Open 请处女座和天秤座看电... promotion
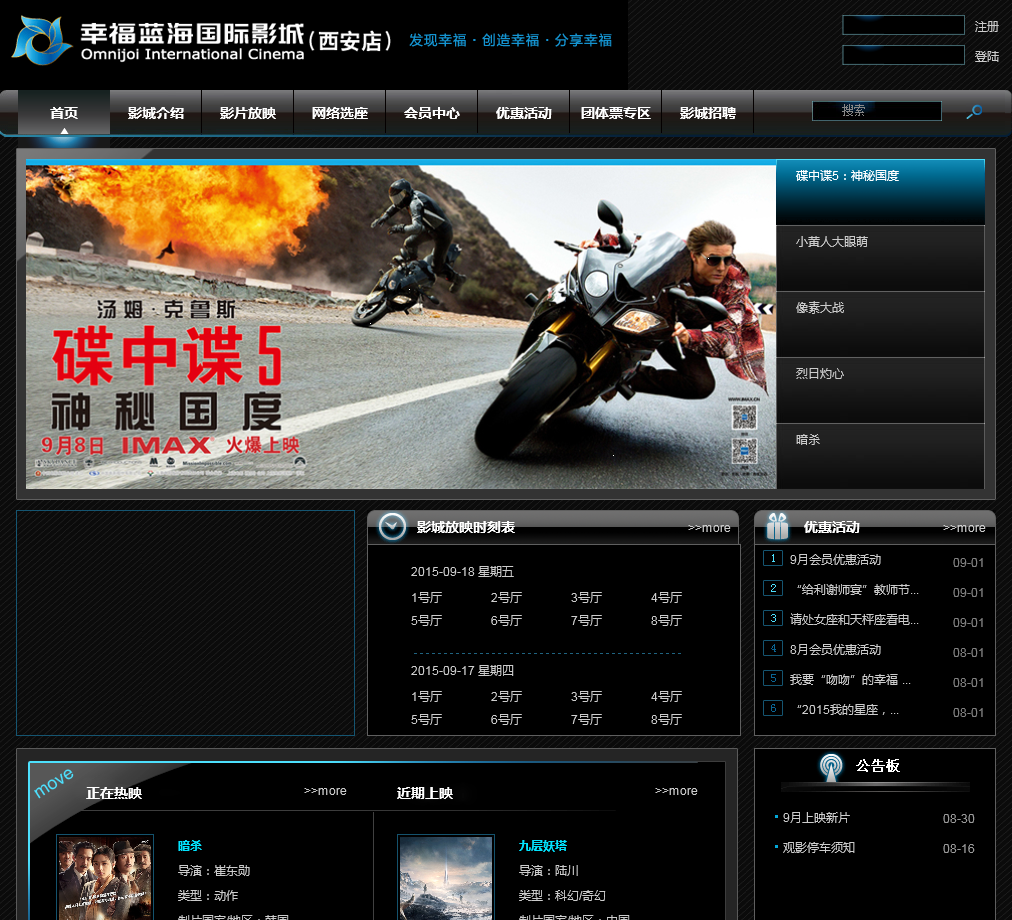Image resolution: width=1012 pixels, height=920 pixels. click(854, 619)
